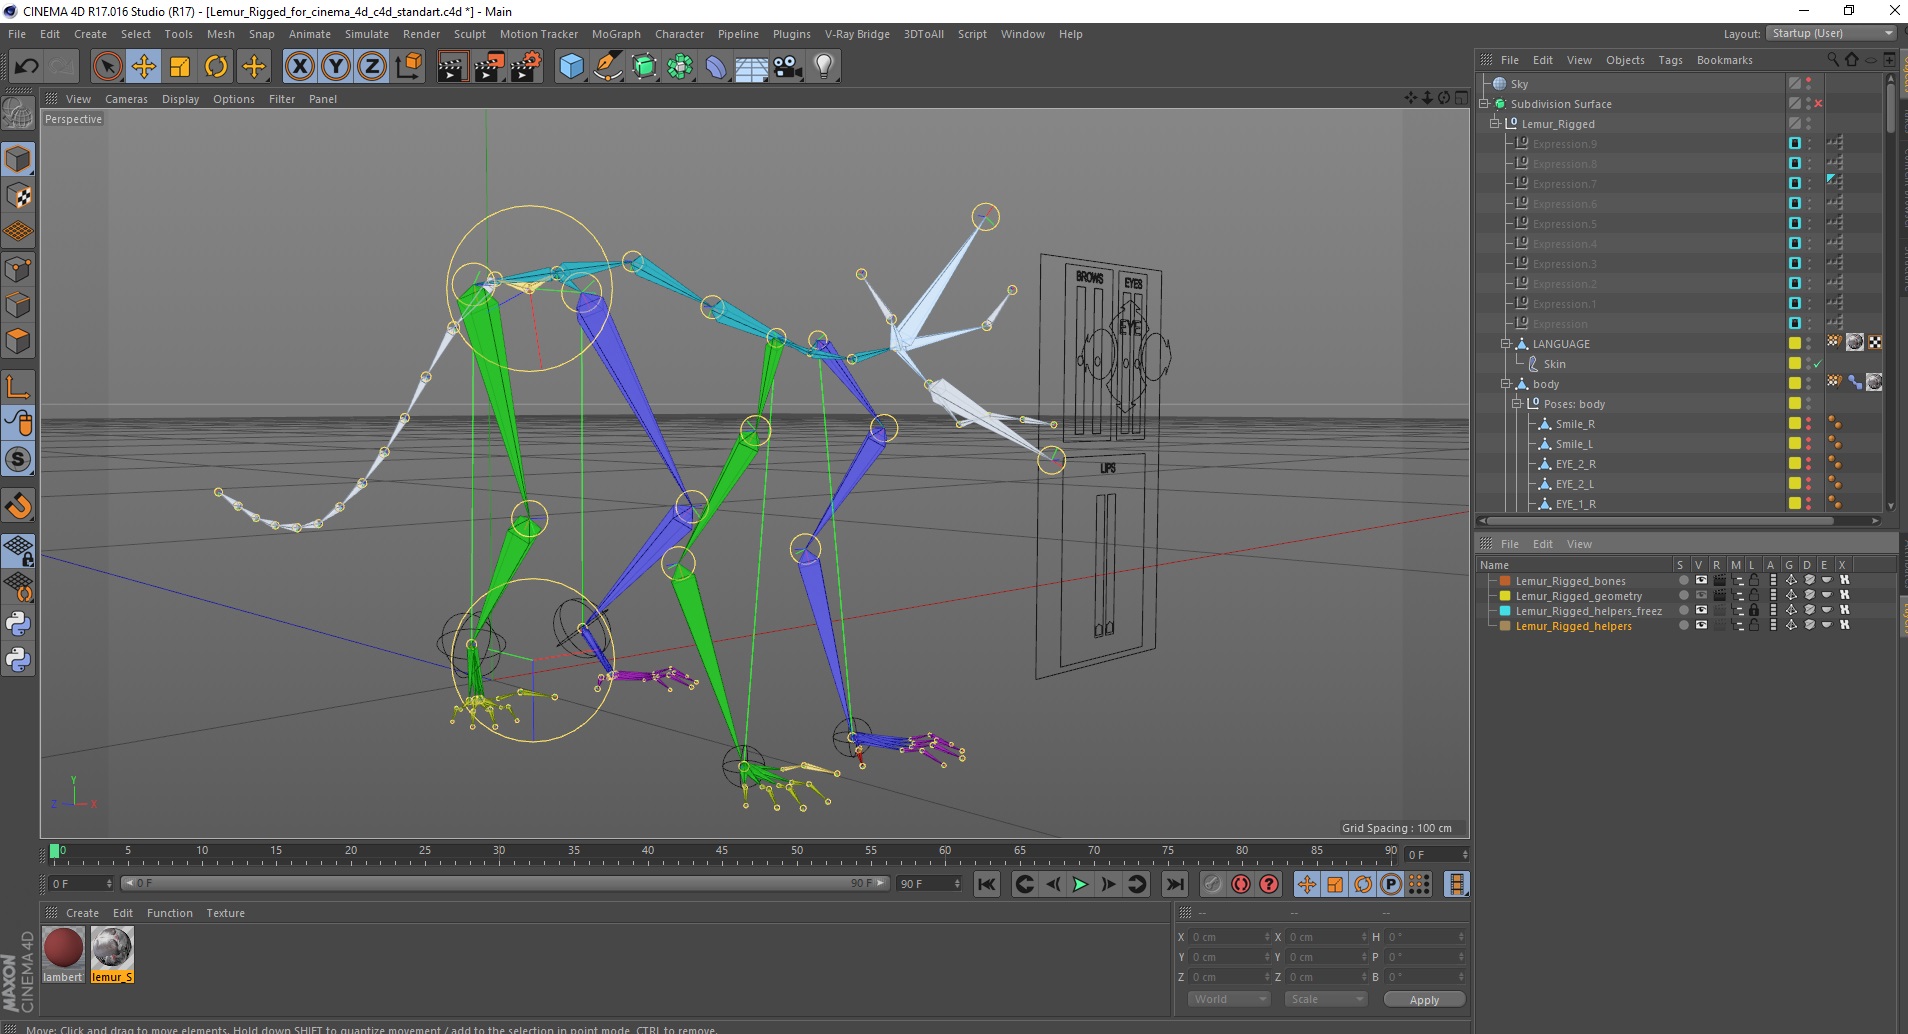Collapse the body object
The image size is (1908, 1034).
[1506, 384]
